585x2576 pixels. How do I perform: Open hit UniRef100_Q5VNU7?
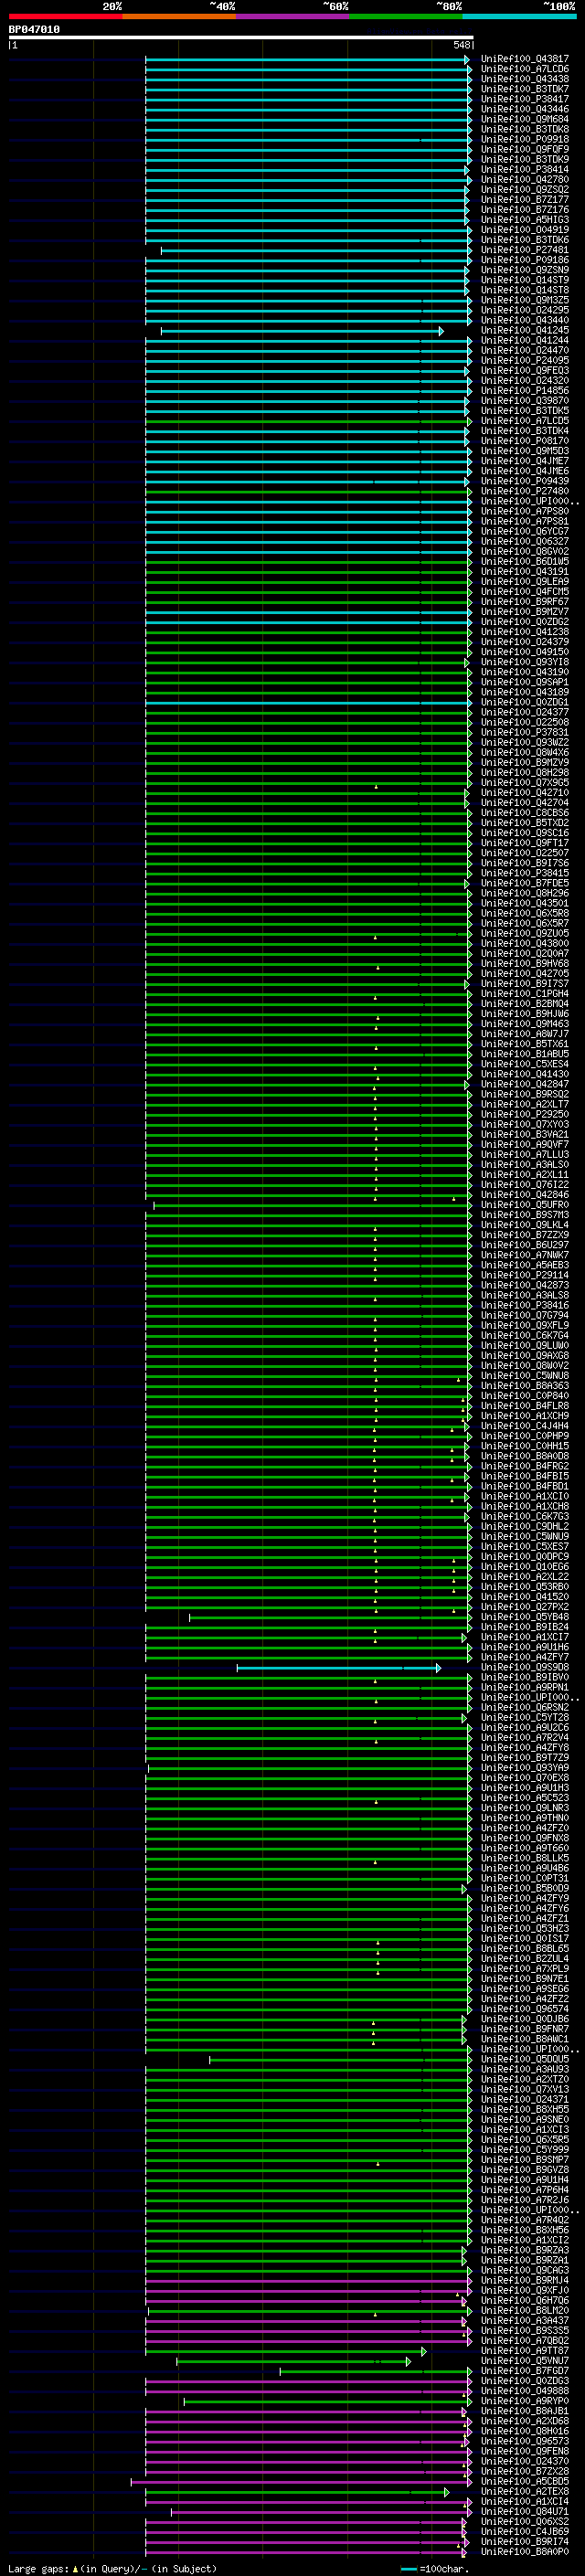tap(524, 2361)
